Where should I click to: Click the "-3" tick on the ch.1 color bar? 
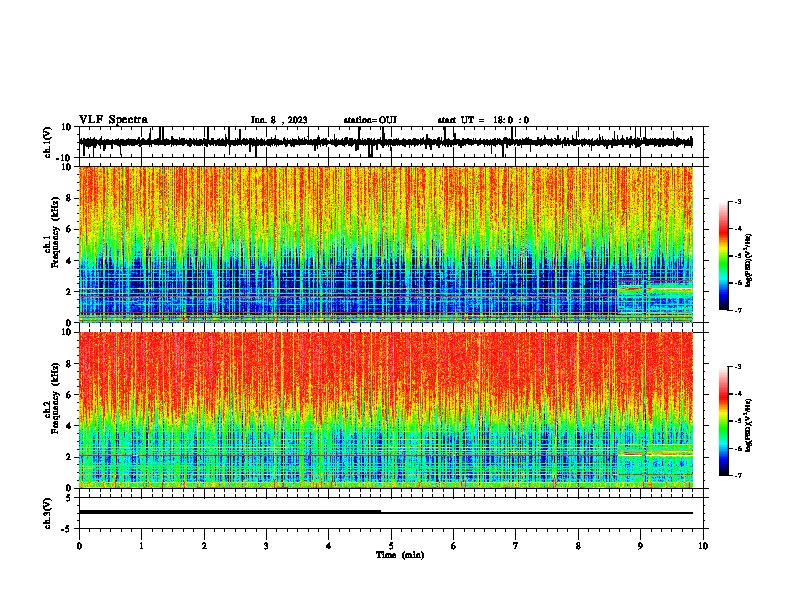point(738,202)
